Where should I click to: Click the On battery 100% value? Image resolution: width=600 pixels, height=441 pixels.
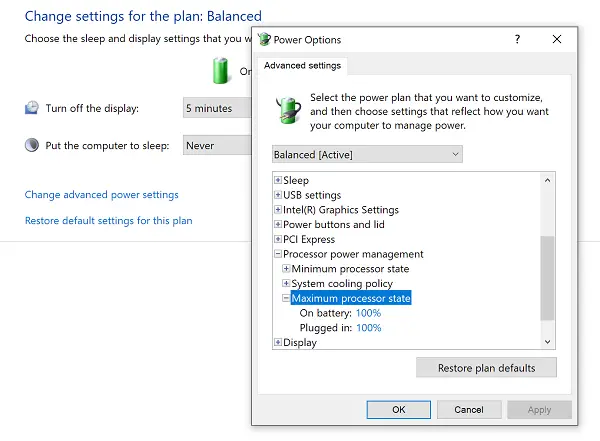[x=368, y=313]
